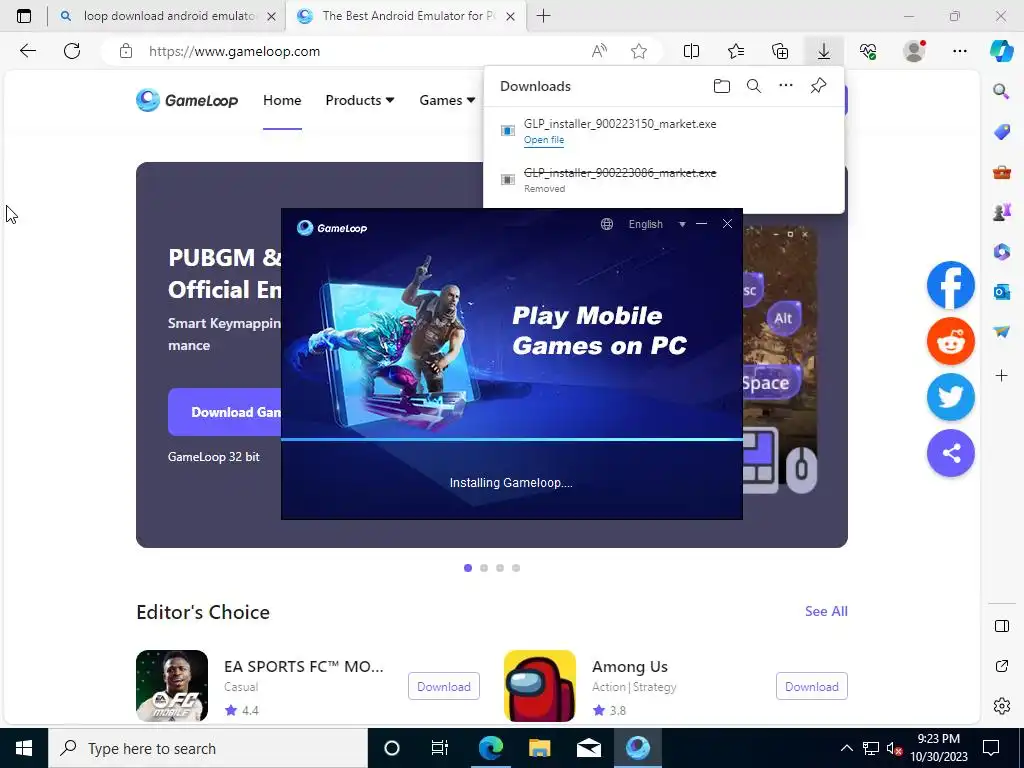
Task: Open the Outlook sidebar icon
Action: (1001, 291)
